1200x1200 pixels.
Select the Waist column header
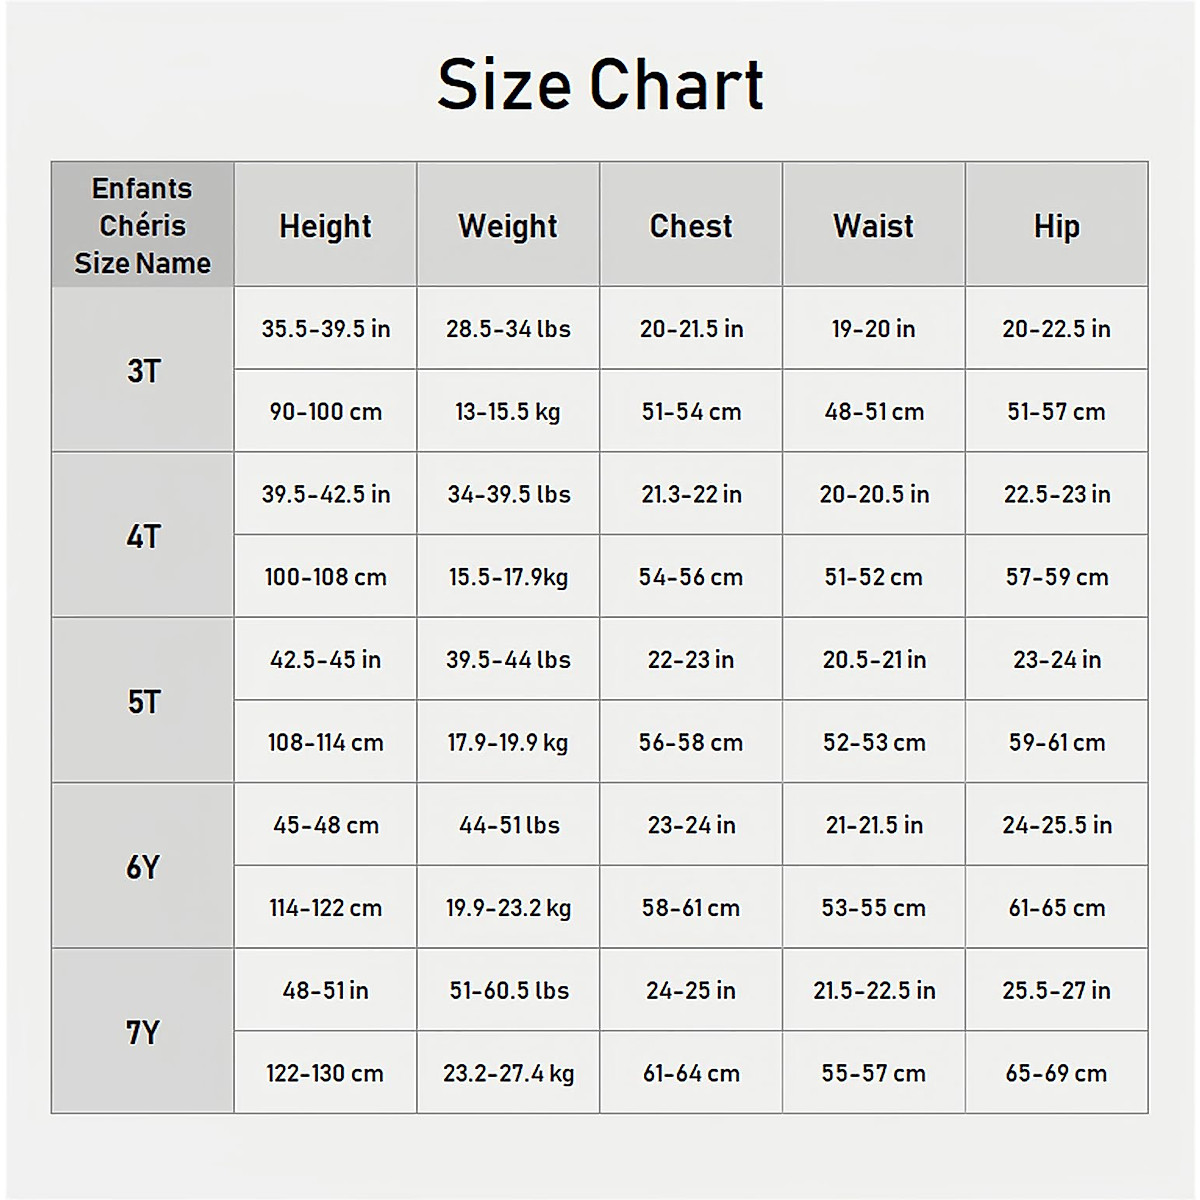pos(874,226)
